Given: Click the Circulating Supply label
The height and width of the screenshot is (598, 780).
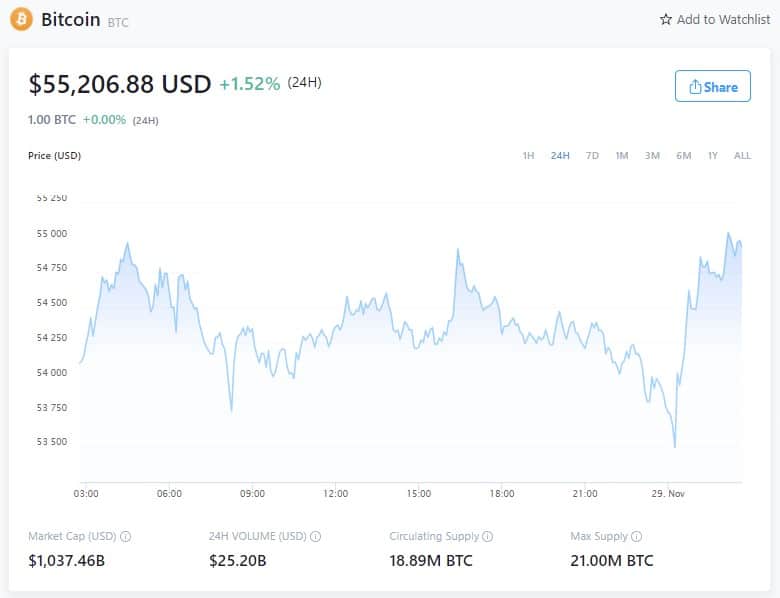Looking at the screenshot, I should 434,536.
